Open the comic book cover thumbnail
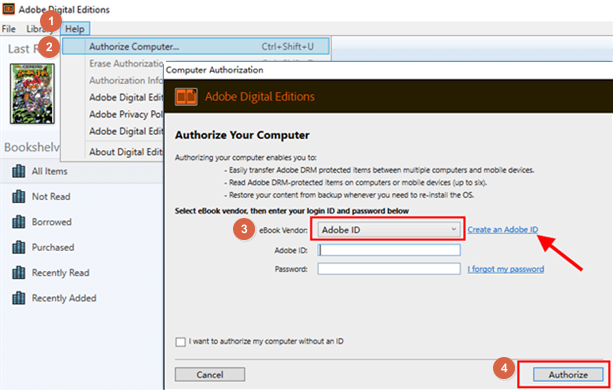The image size is (613, 390). [x=32, y=94]
